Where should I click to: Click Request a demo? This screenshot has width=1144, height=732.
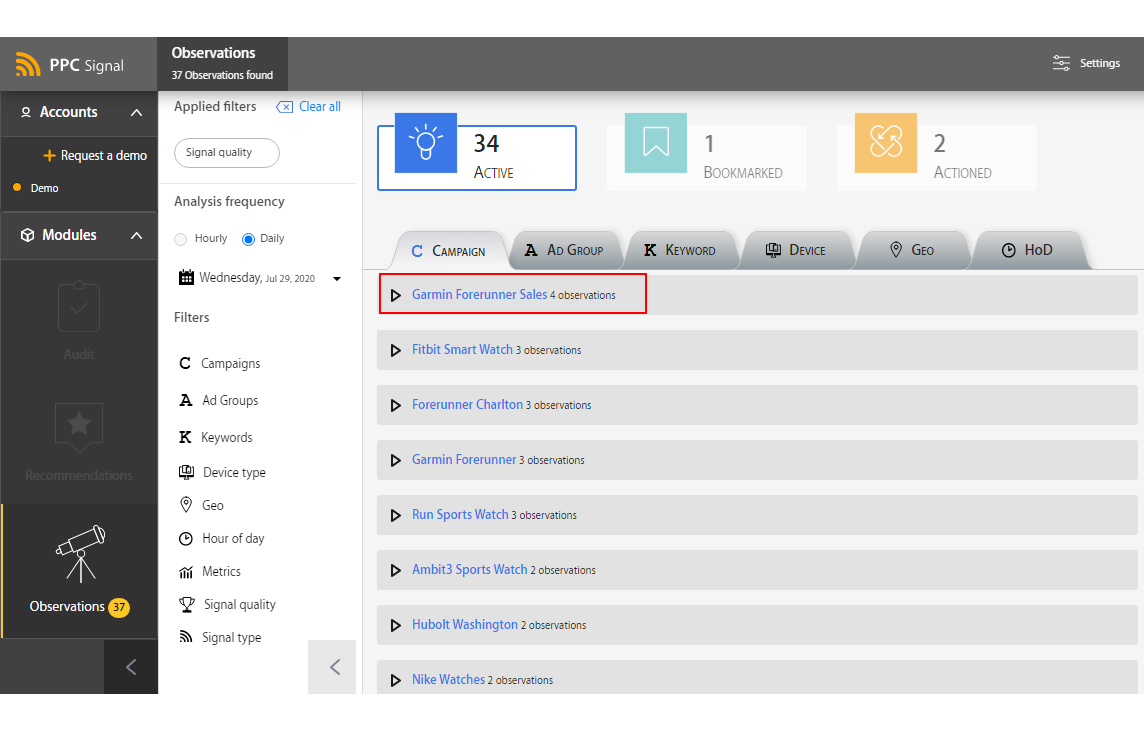click(x=104, y=155)
